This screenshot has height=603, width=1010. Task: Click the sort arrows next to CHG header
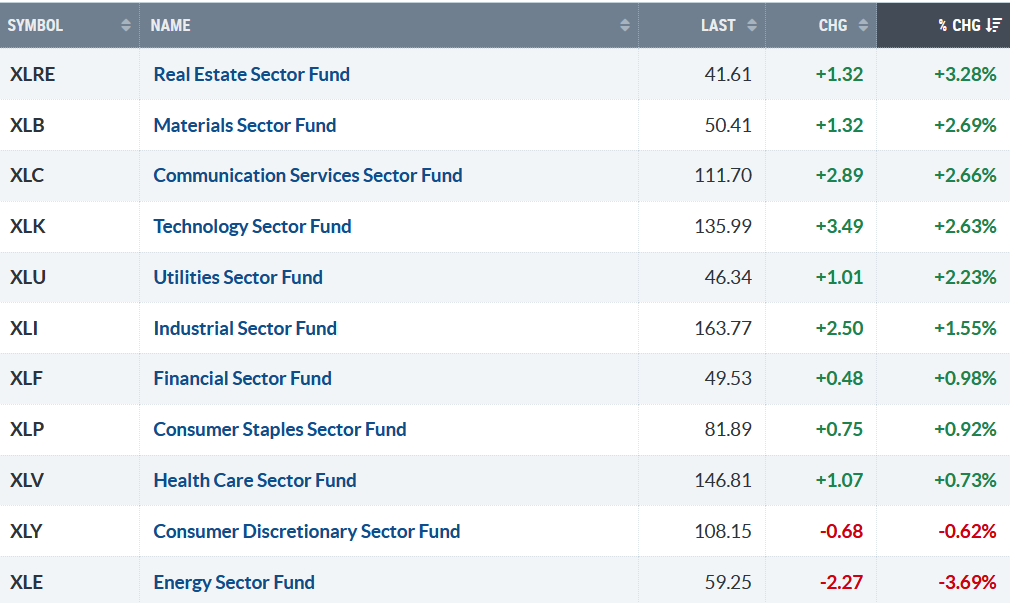pyautogui.click(x=863, y=26)
